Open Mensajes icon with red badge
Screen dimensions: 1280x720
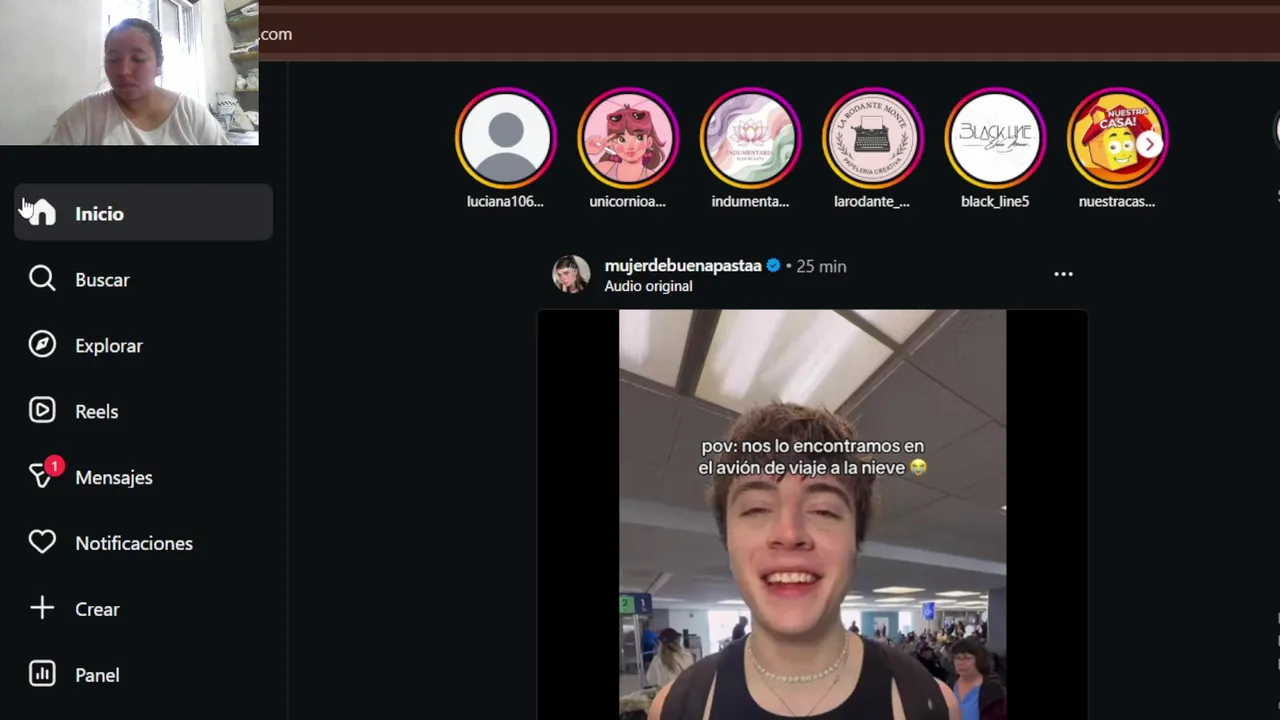click(44, 475)
